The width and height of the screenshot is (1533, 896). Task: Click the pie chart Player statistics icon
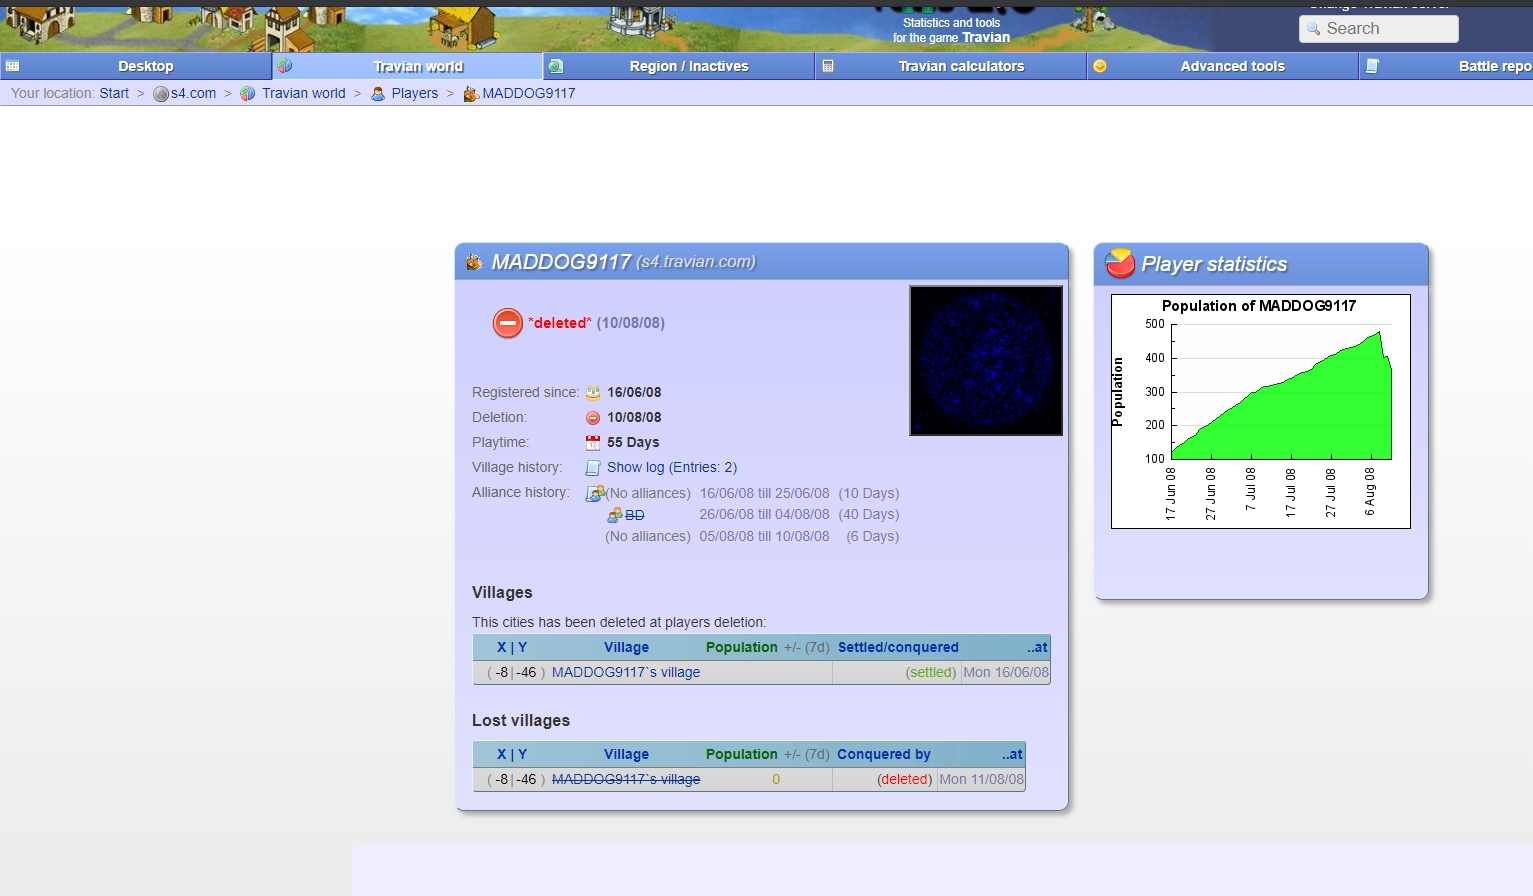(1120, 263)
